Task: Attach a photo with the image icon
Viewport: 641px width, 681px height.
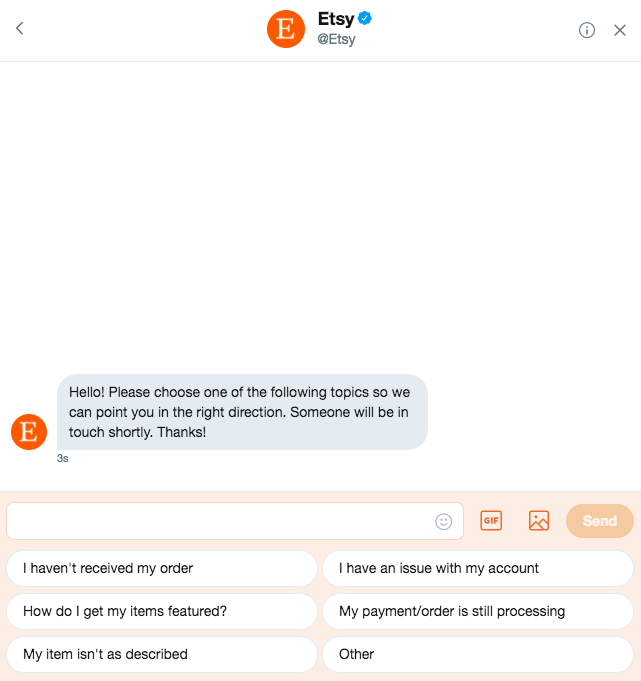Action: pos(539,520)
